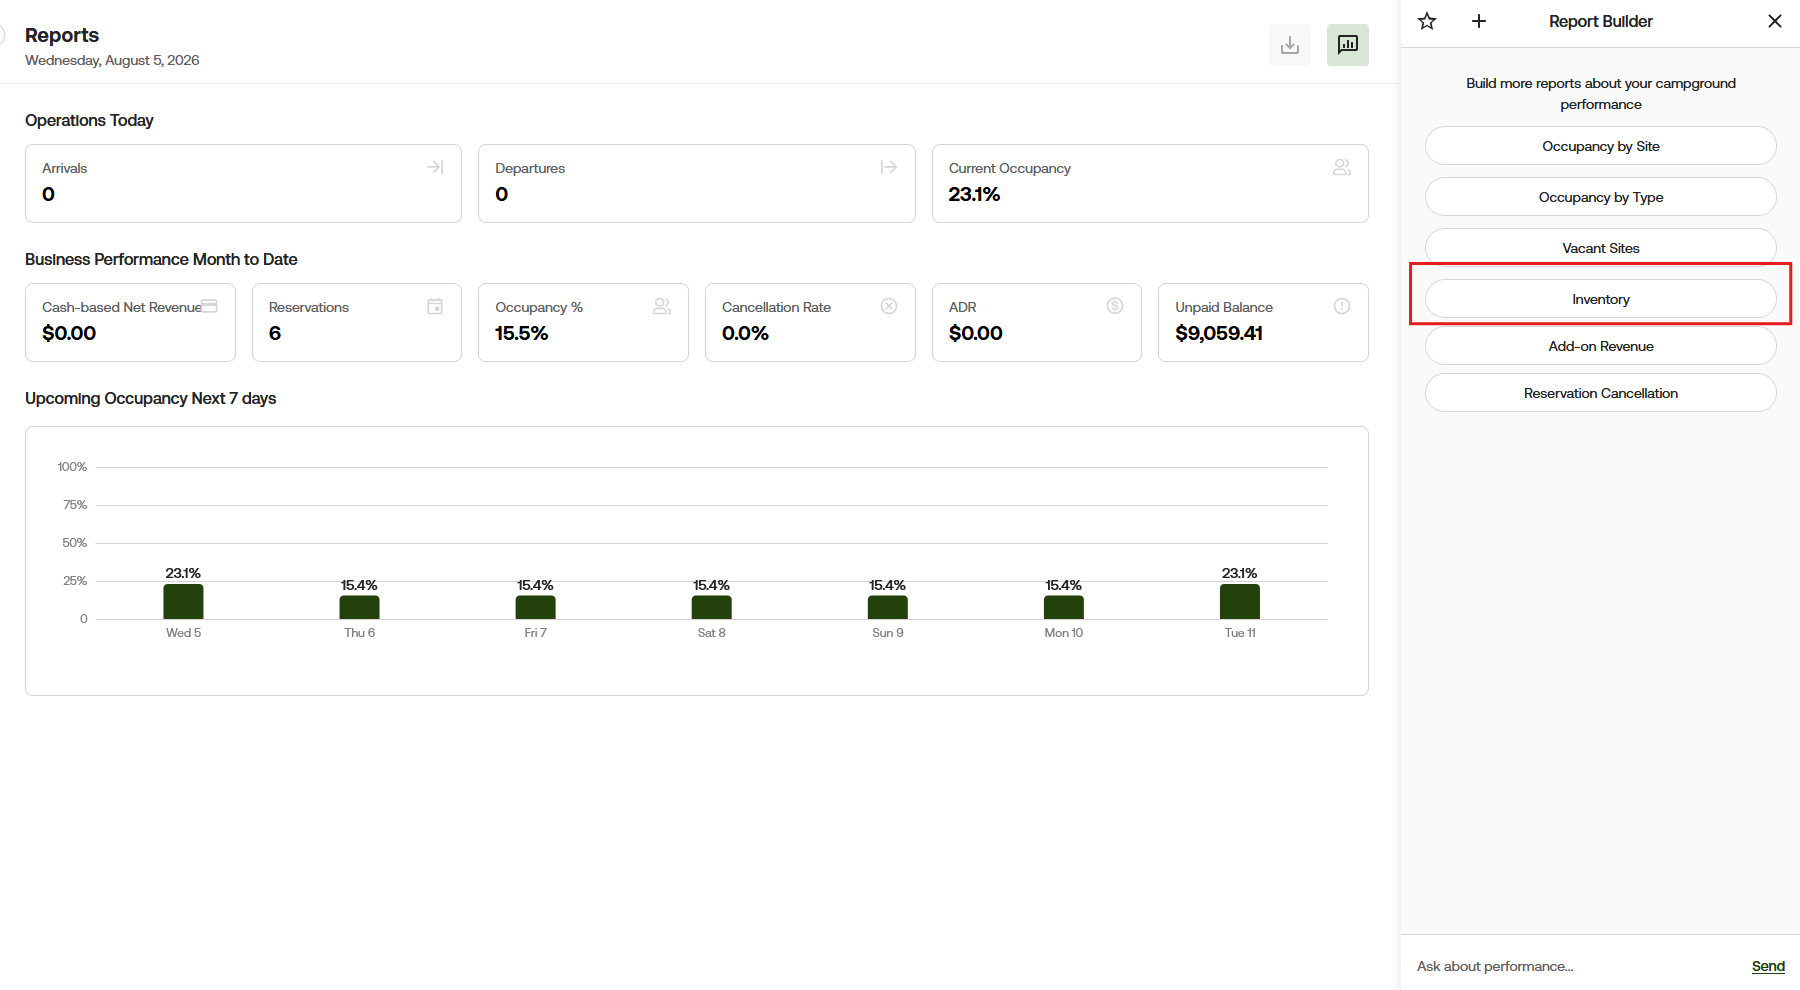Click the Operations Today heading

pos(89,120)
